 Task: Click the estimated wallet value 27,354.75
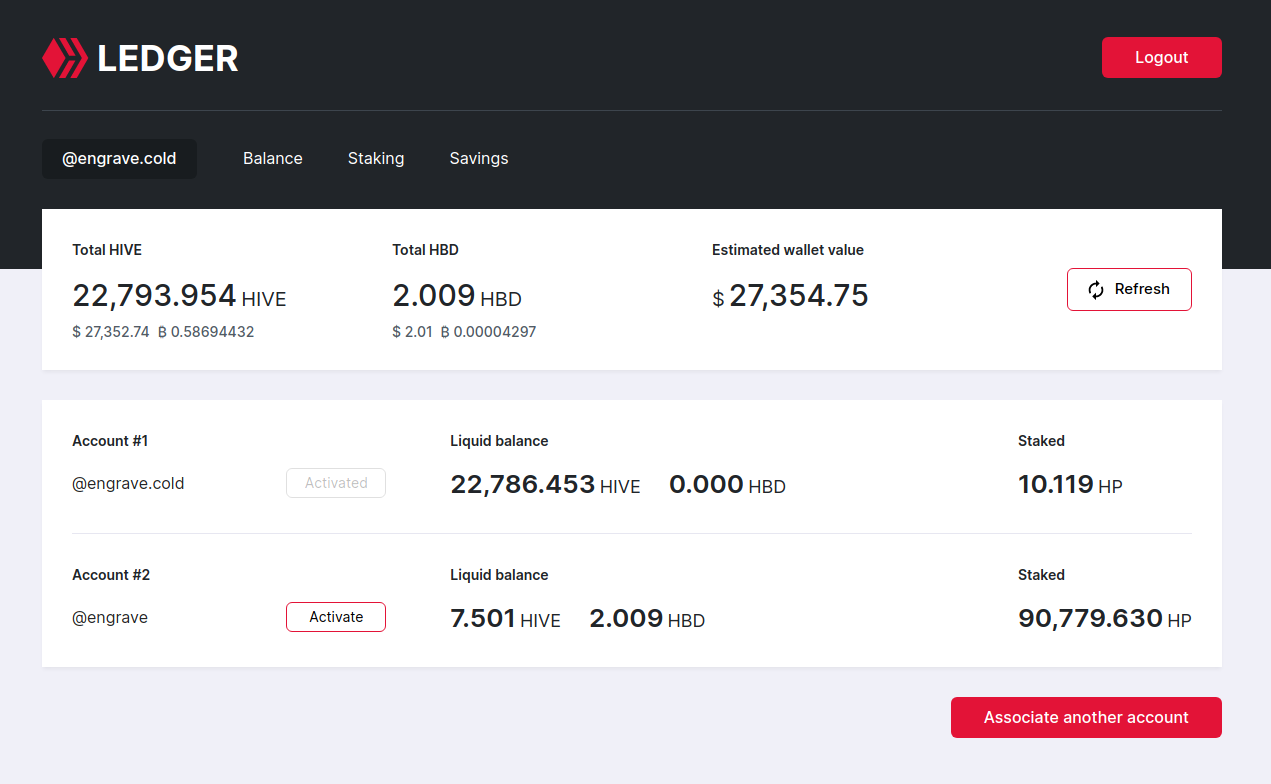[x=799, y=295]
